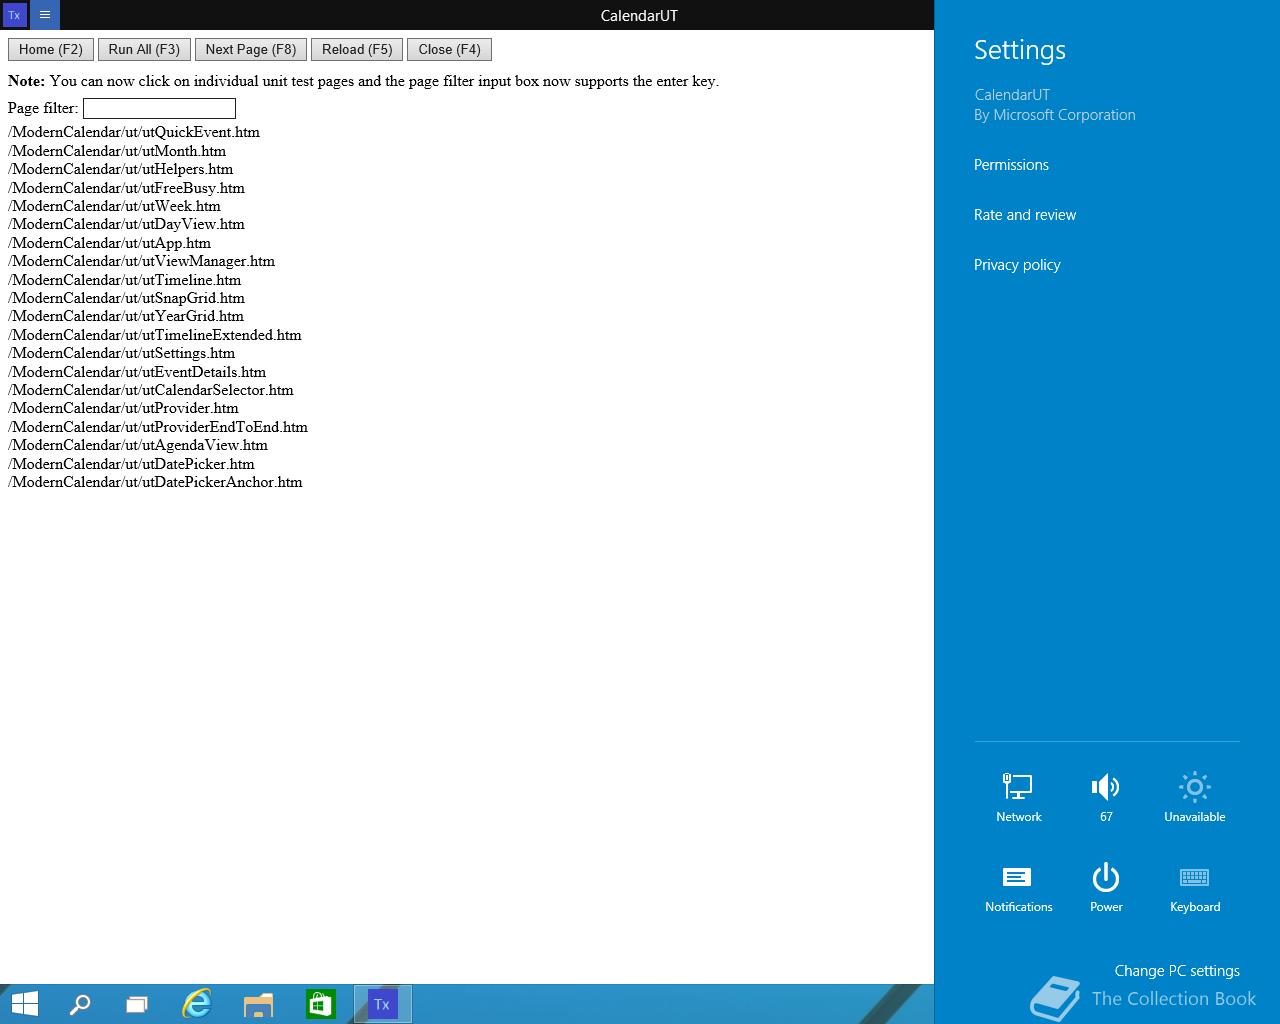This screenshot has height=1024, width=1280.
Task: Open utViewManager.htm test page
Action: [141, 261]
